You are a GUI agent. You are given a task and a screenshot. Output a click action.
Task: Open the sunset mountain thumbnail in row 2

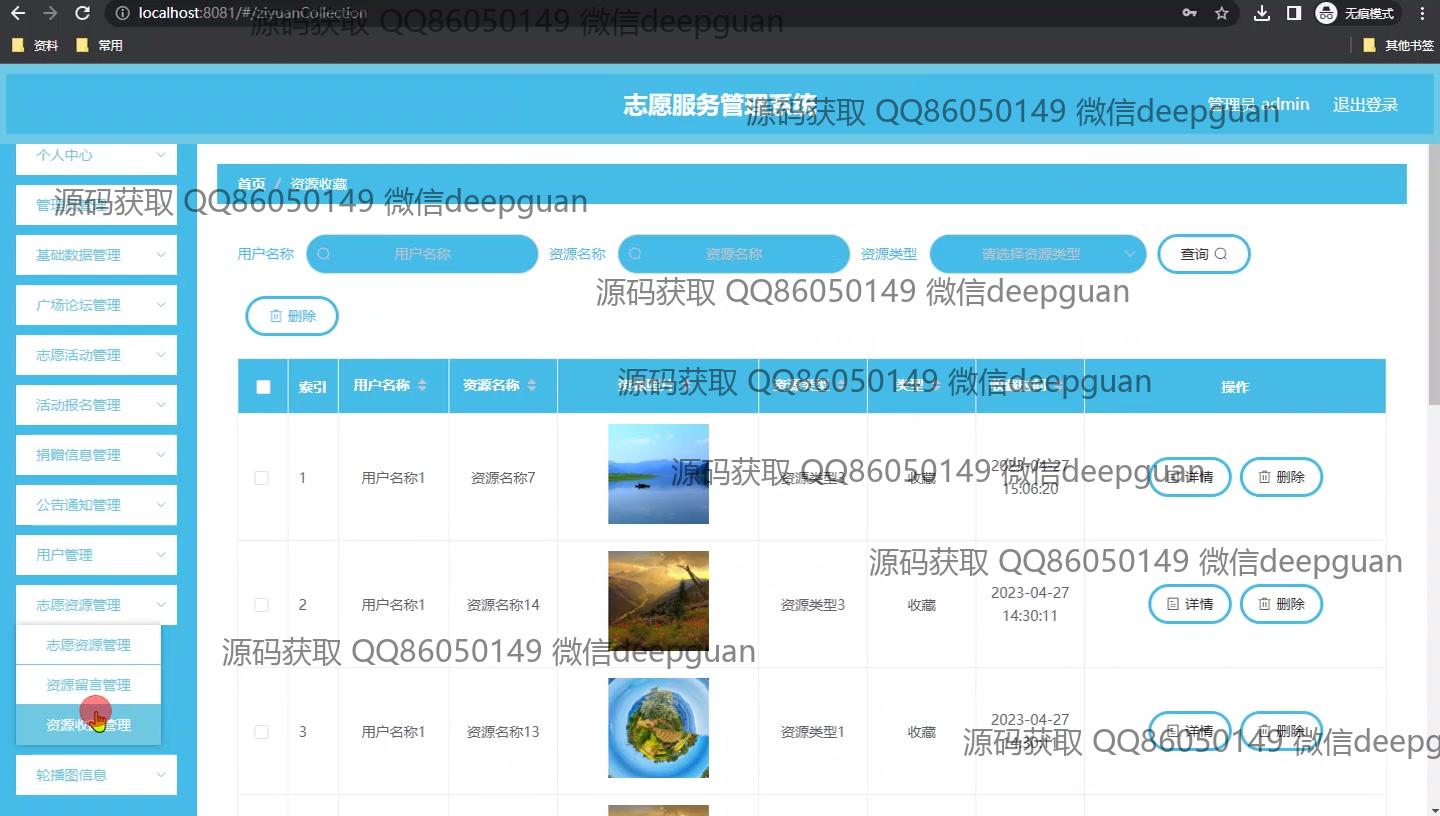[x=658, y=601]
